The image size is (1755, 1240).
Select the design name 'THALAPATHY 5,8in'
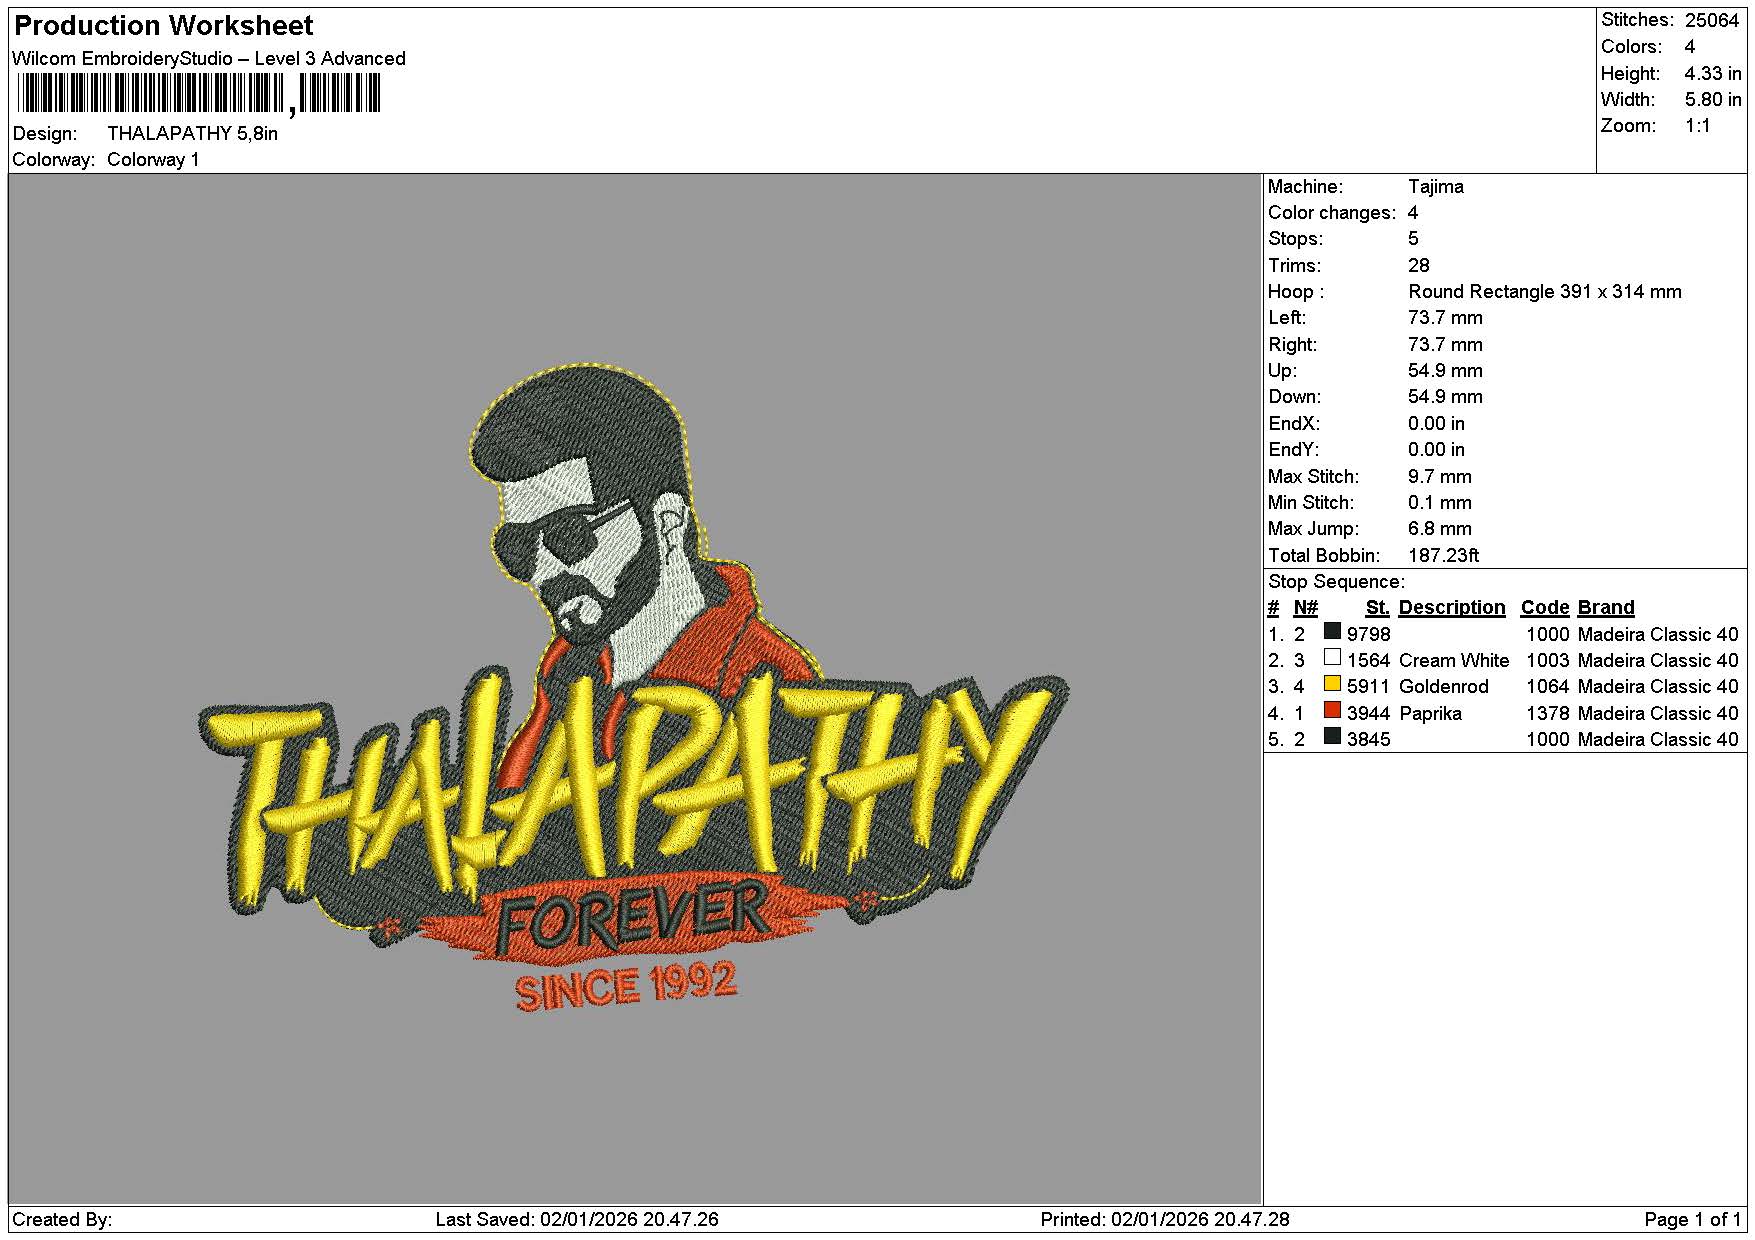point(193,134)
